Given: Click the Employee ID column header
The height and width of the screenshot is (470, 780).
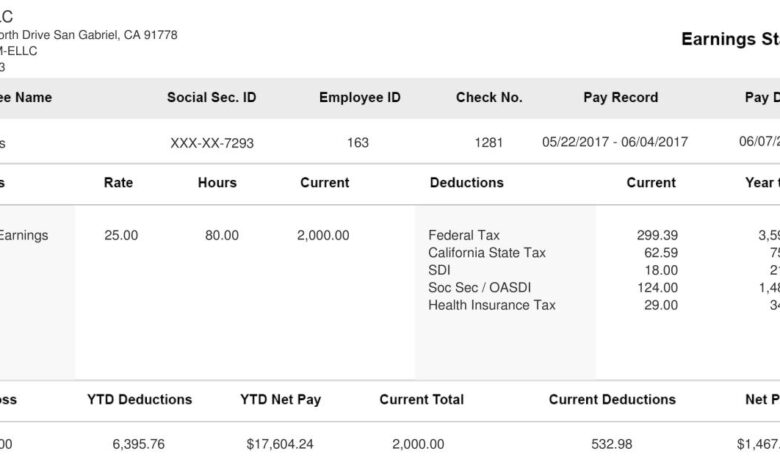Looking at the screenshot, I should (359, 98).
